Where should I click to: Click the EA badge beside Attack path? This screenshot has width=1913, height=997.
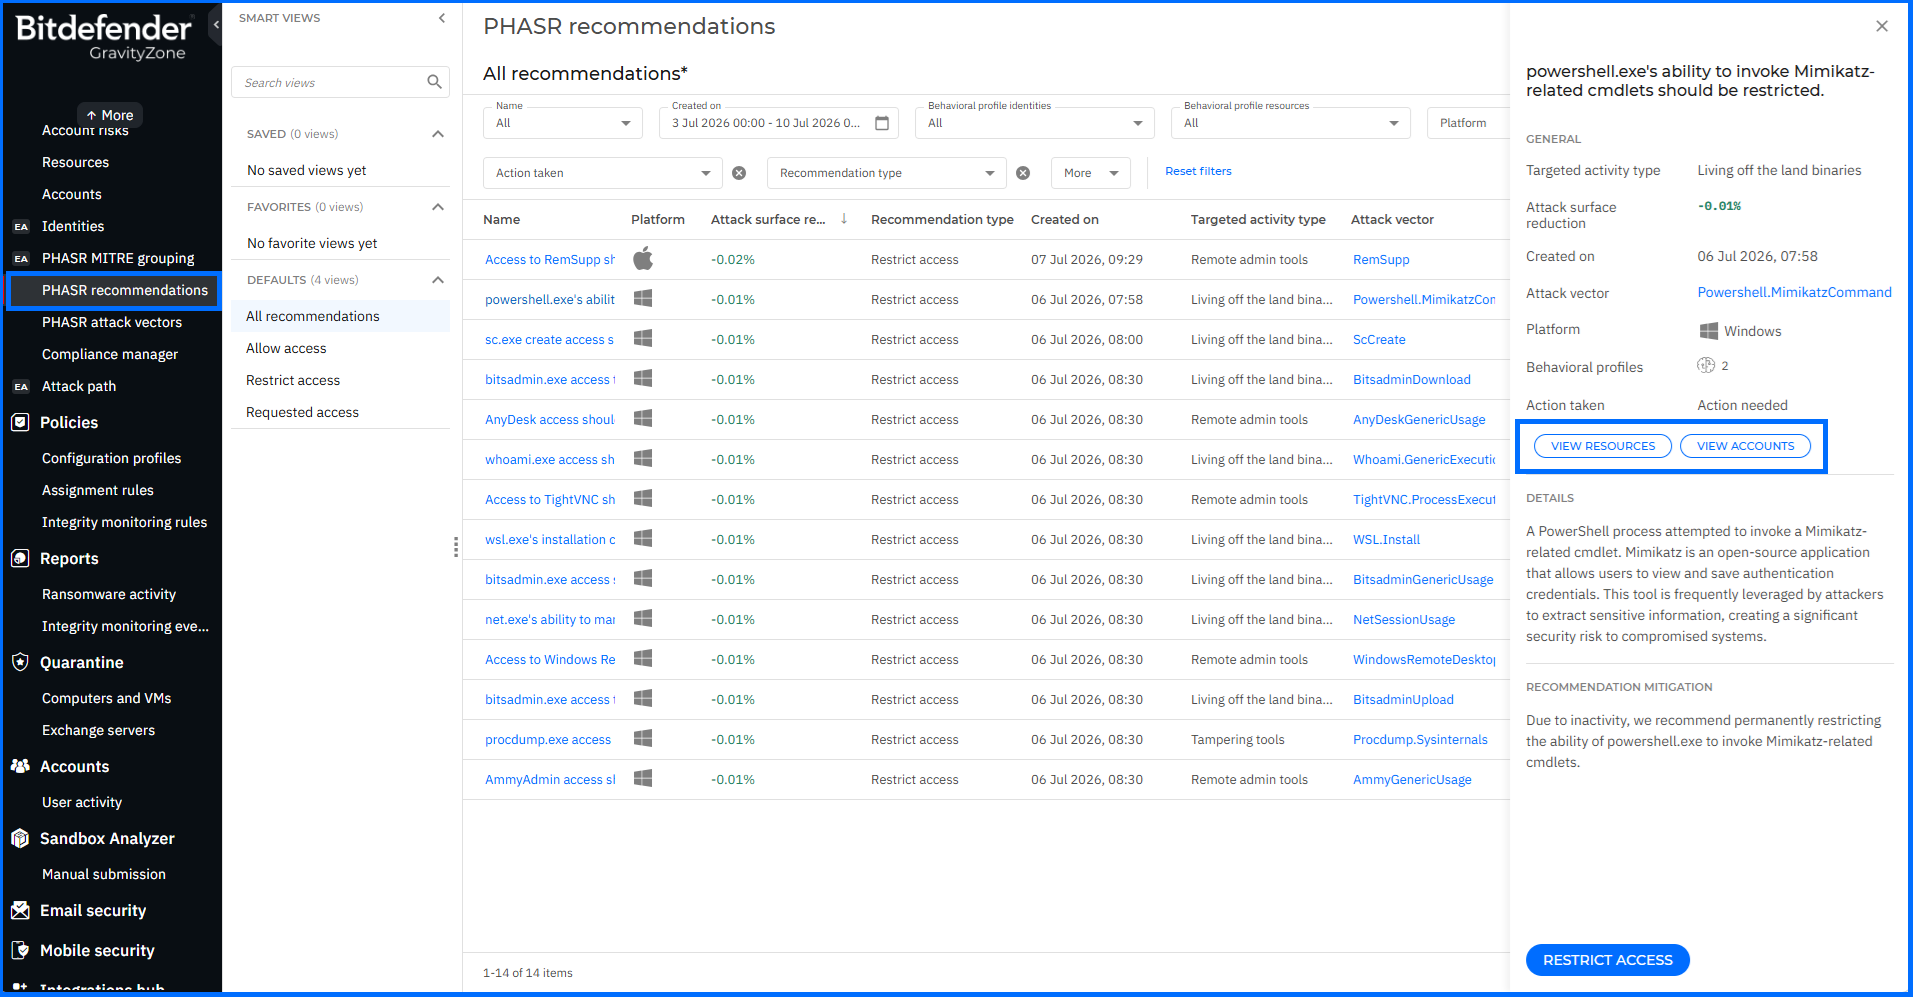pyautogui.click(x=21, y=387)
